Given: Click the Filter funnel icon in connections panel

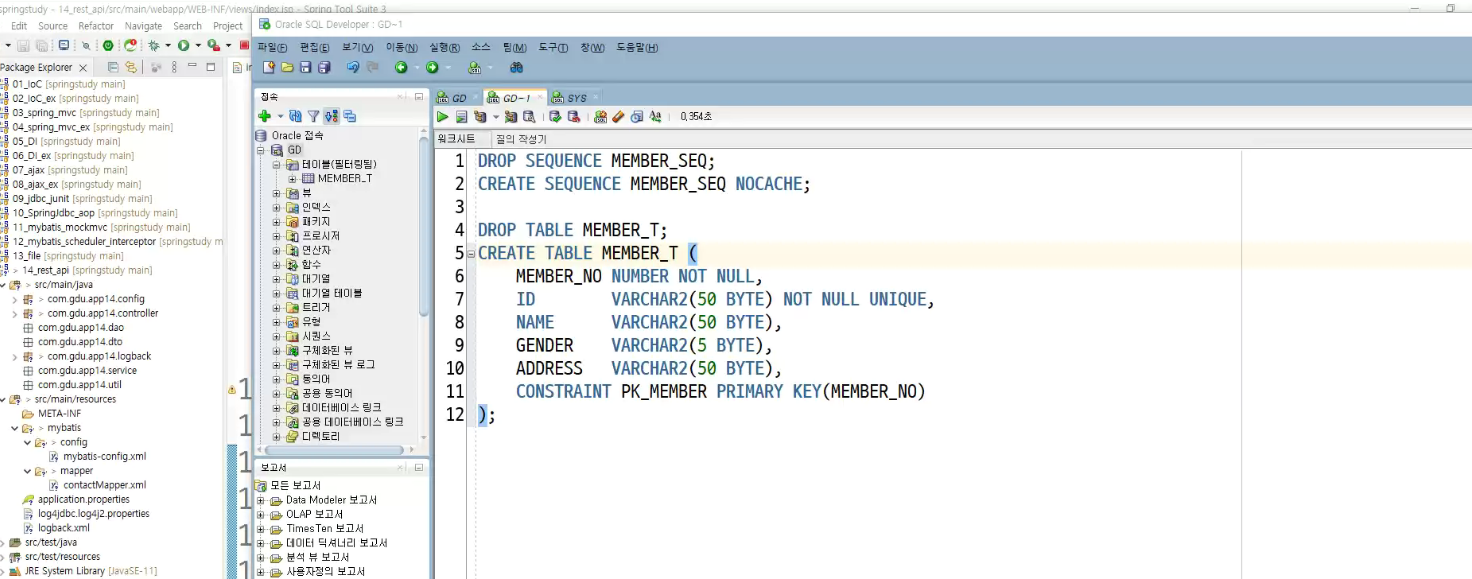Looking at the screenshot, I should pyautogui.click(x=313, y=116).
